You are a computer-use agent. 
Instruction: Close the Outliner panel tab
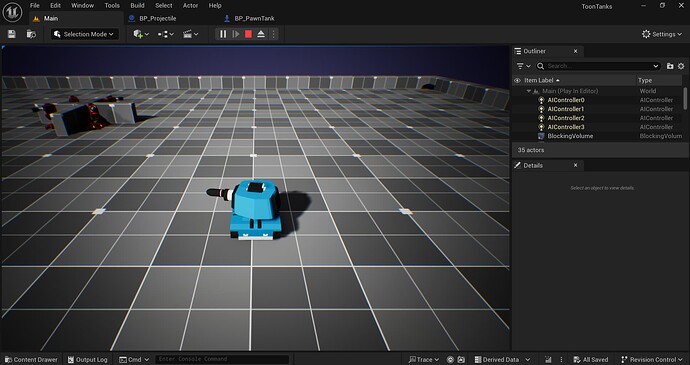pyautogui.click(x=575, y=51)
